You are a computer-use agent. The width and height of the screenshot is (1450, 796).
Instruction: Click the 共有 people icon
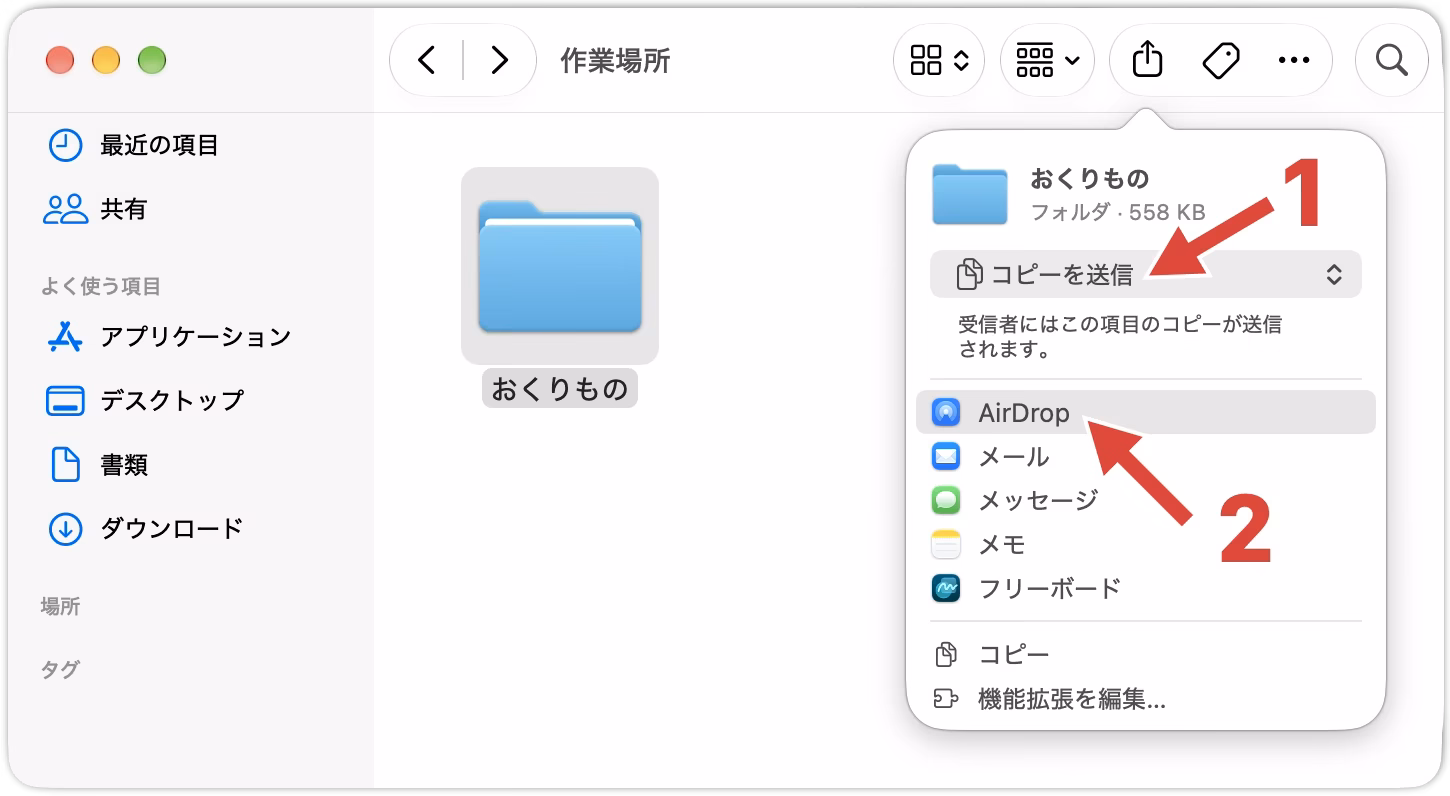pyautogui.click(x=66, y=209)
